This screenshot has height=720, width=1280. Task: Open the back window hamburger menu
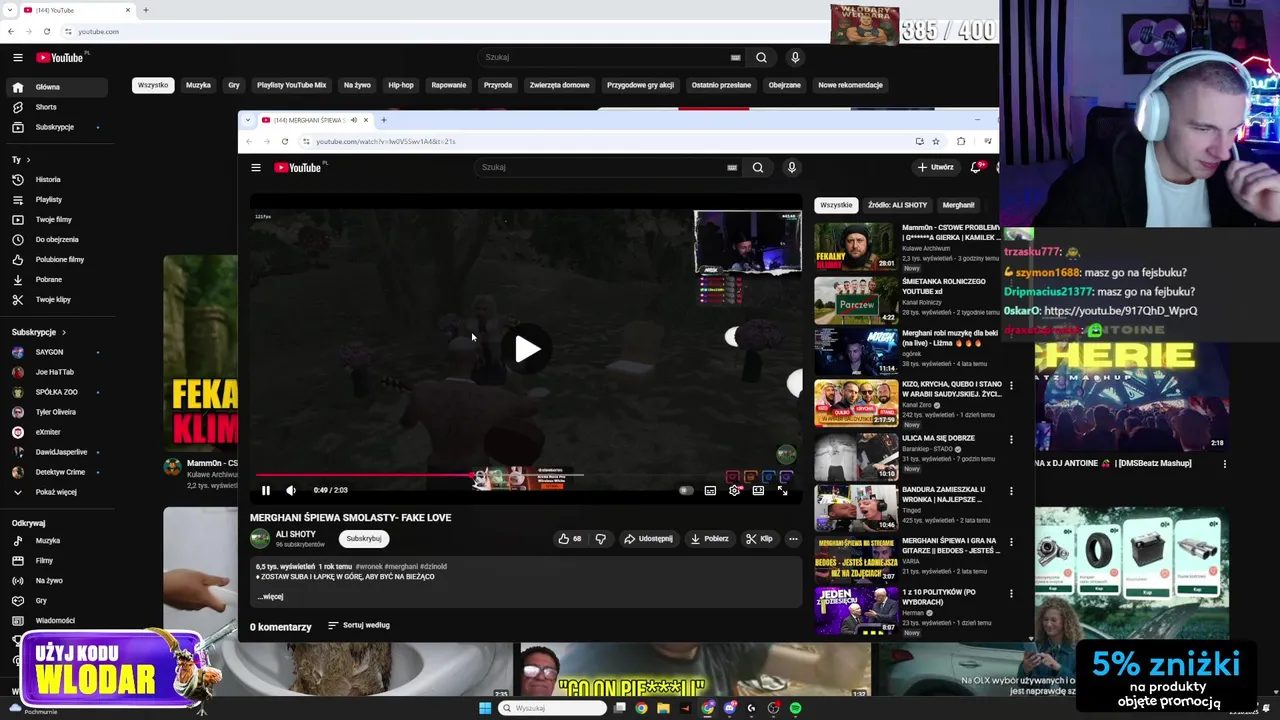point(17,57)
